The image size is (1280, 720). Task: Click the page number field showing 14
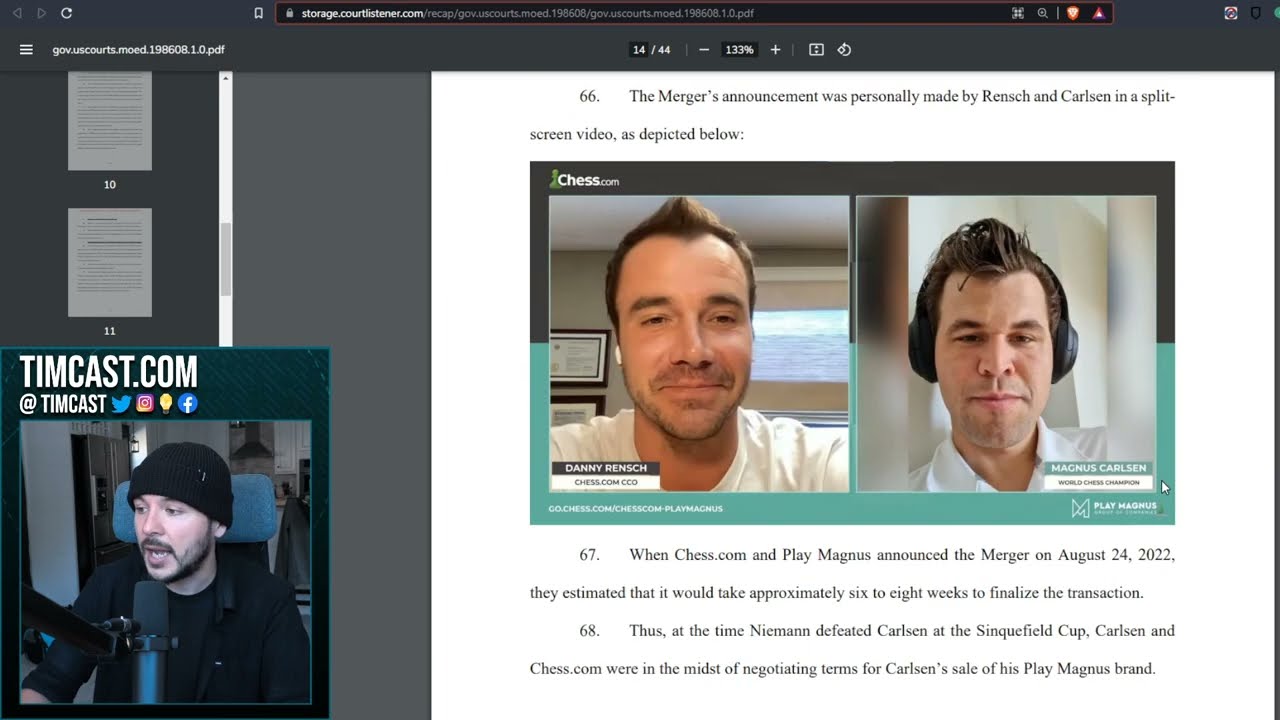[638, 49]
